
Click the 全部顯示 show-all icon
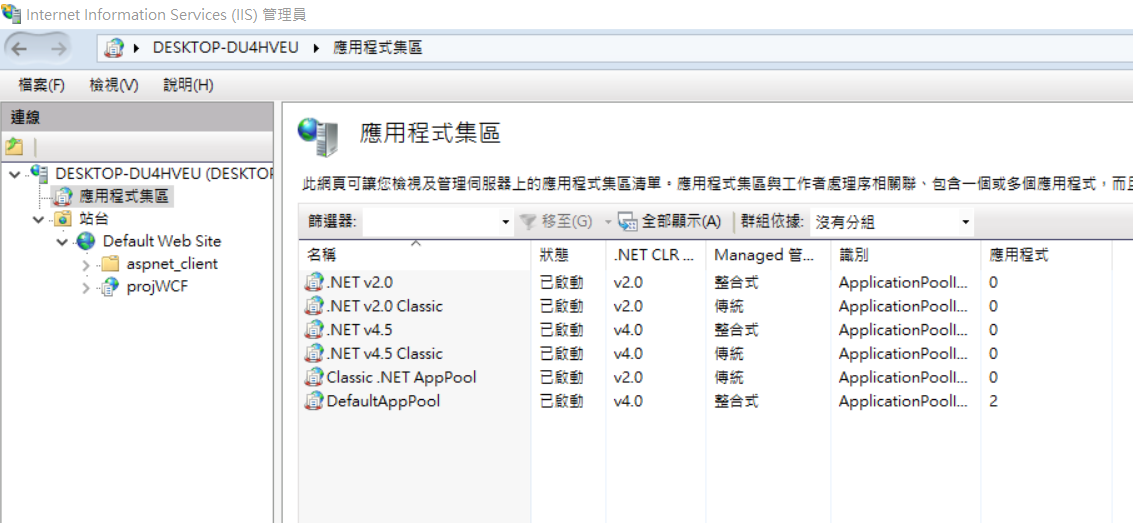627,222
